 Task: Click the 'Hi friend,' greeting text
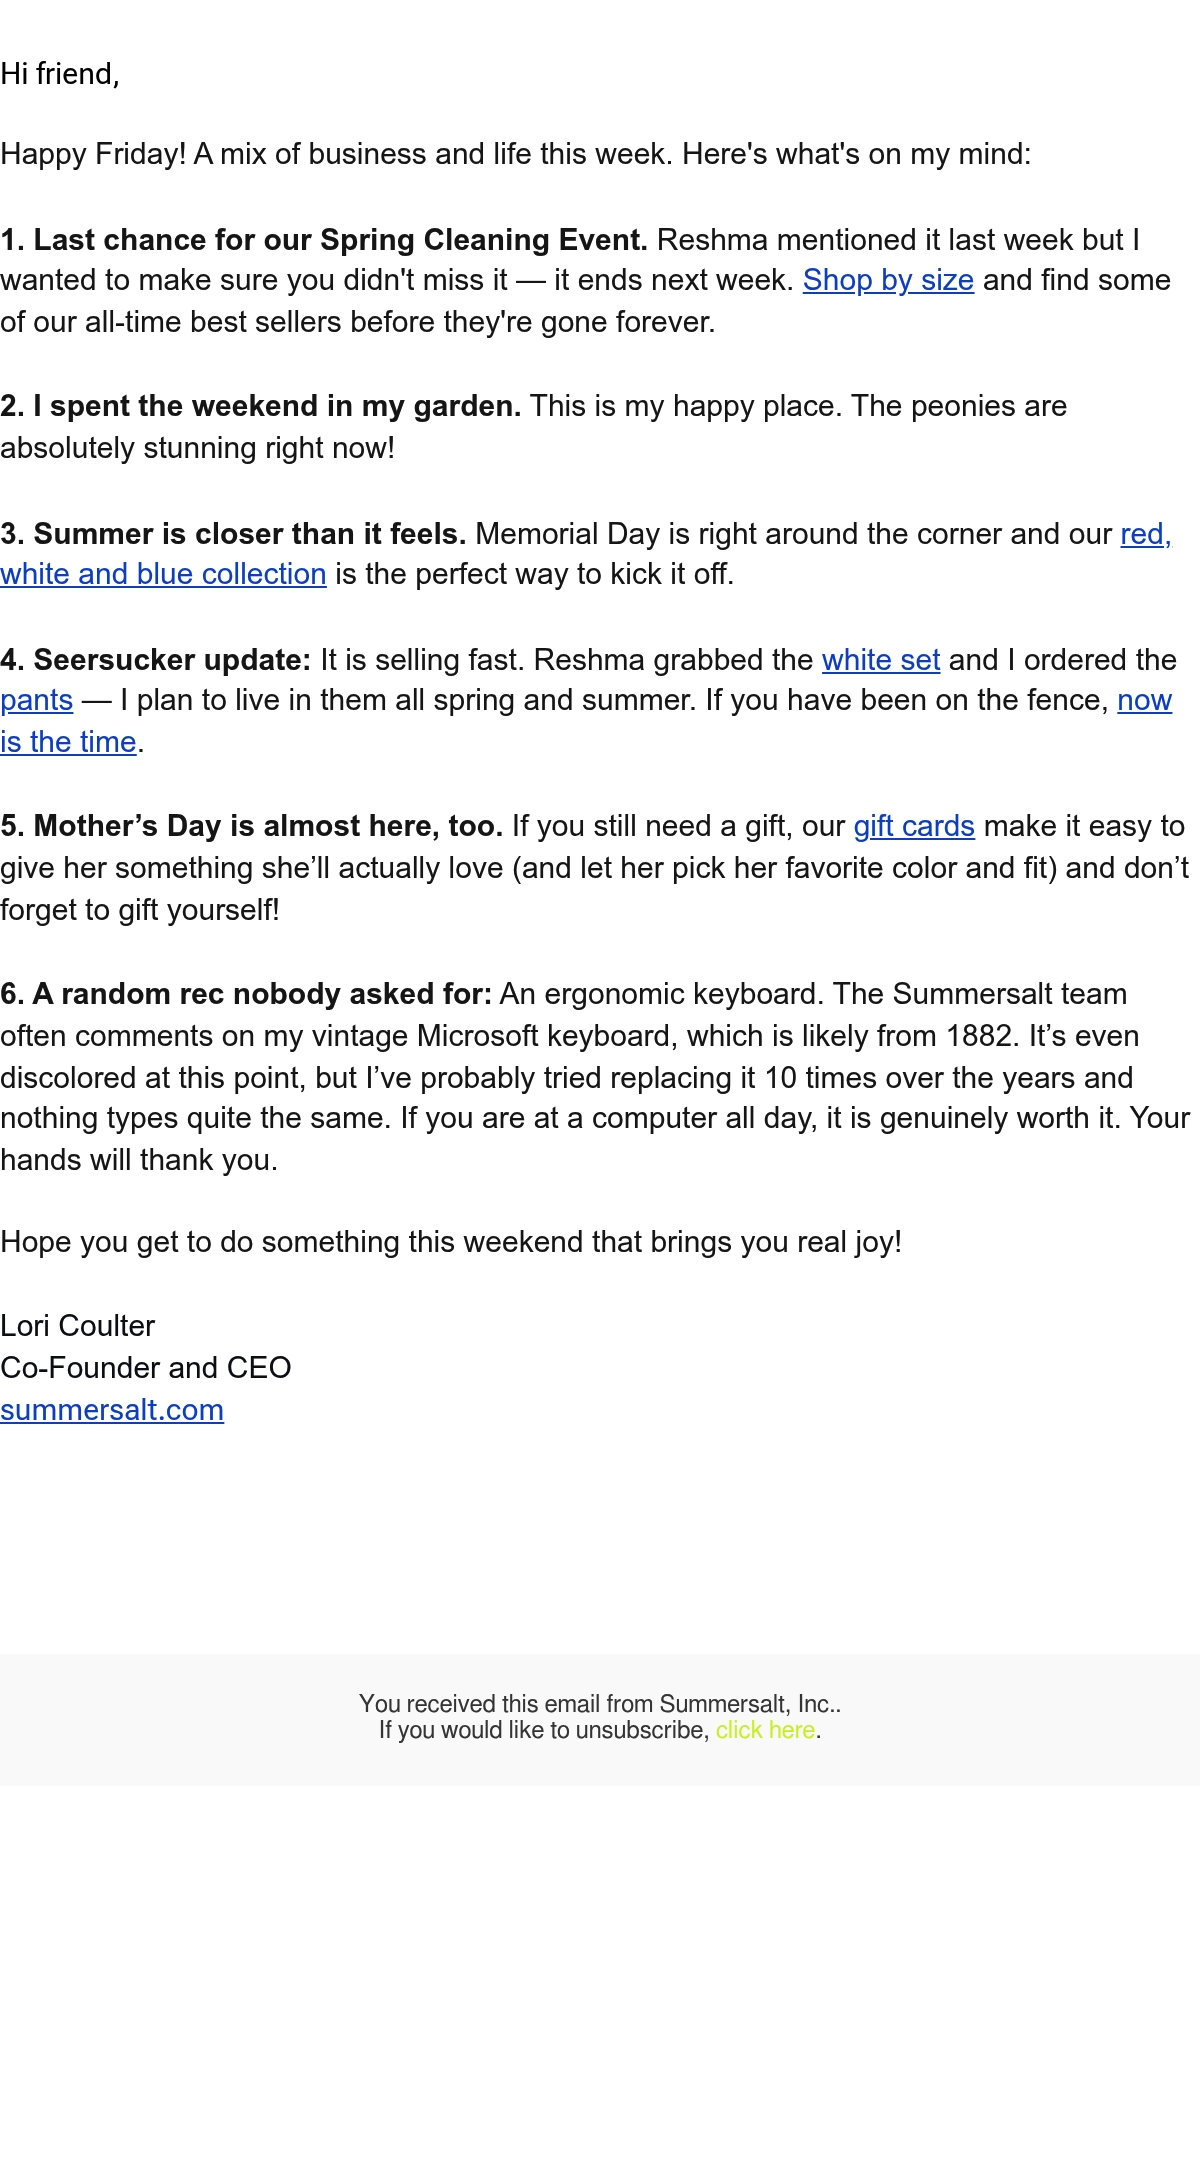tap(60, 75)
